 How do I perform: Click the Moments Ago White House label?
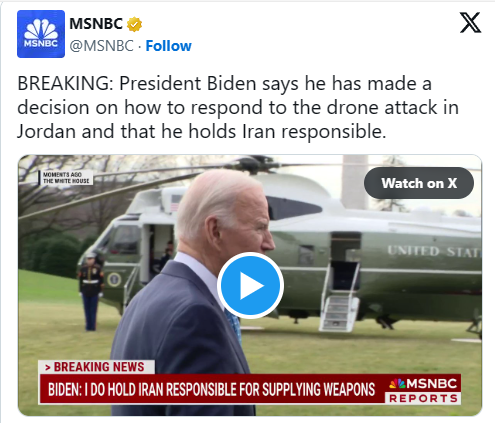(x=66, y=178)
